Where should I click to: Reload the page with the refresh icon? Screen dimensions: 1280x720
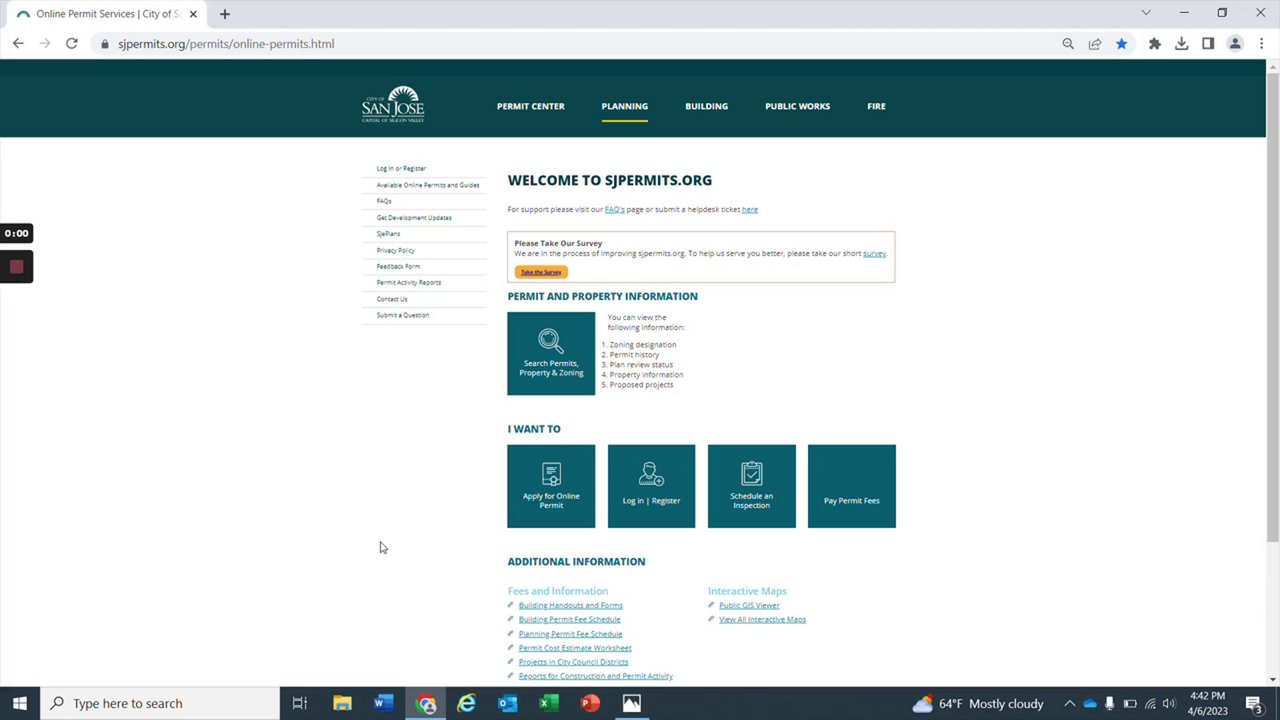[x=72, y=44]
